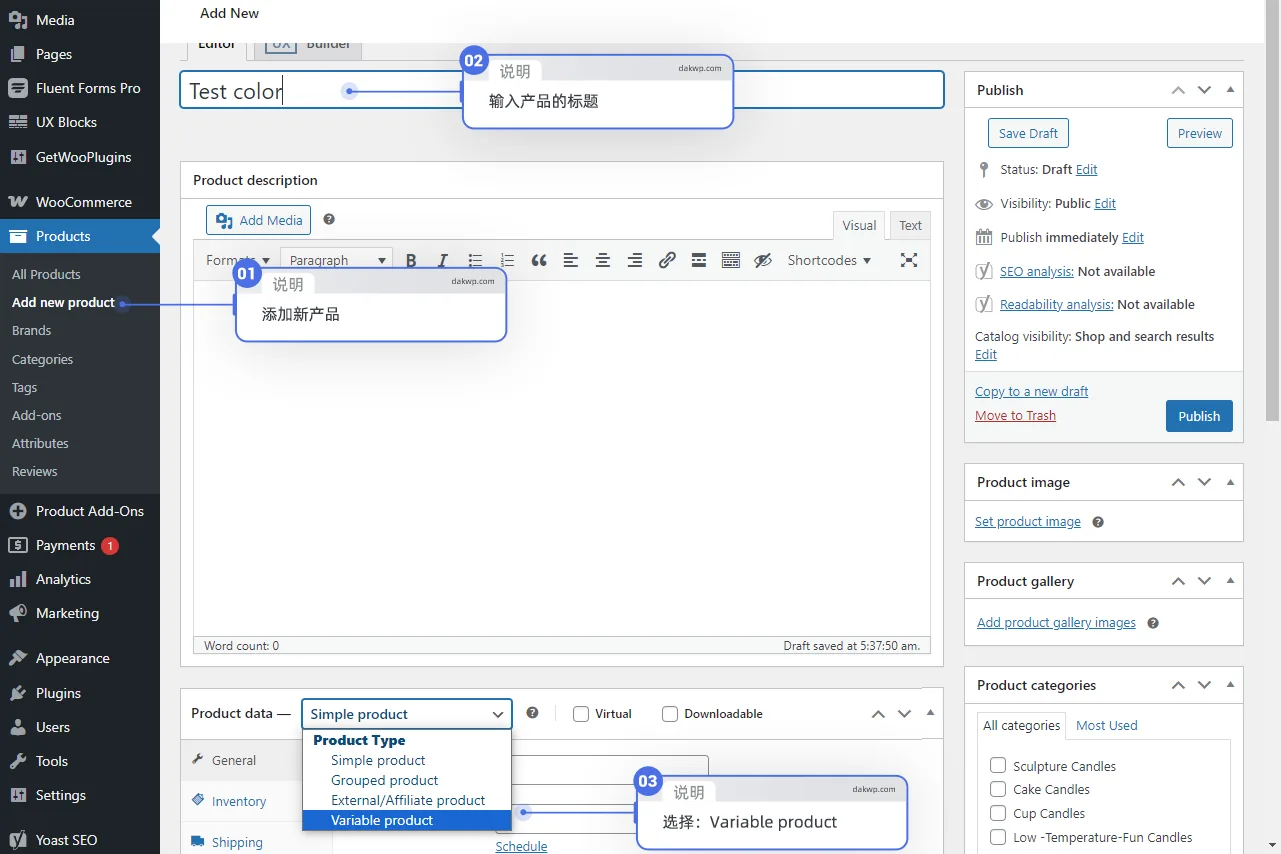Align text left in editor
Viewport: 1281px width, 854px height.
pyautogui.click(x=571, y=260)
